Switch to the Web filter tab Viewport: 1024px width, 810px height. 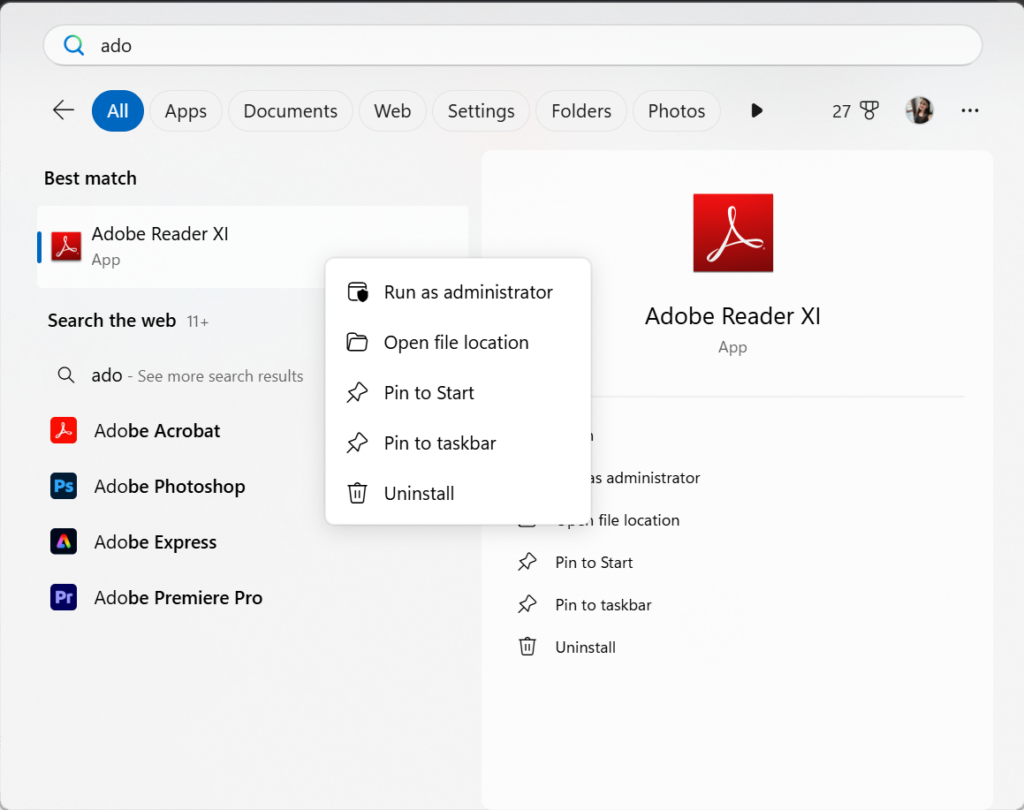click(392, 111)
